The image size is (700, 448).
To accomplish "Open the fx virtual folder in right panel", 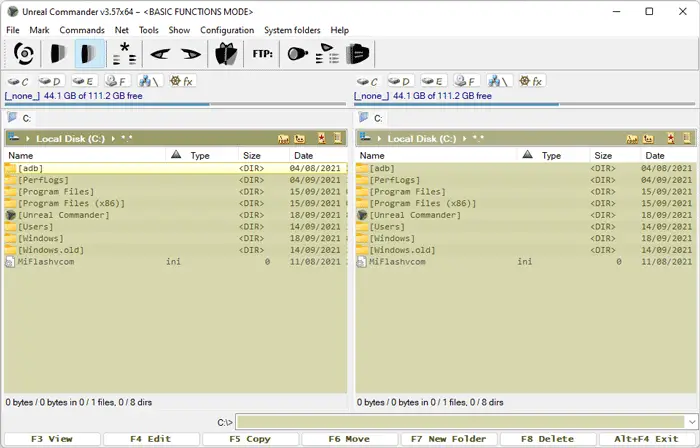I will pos(531,81).
